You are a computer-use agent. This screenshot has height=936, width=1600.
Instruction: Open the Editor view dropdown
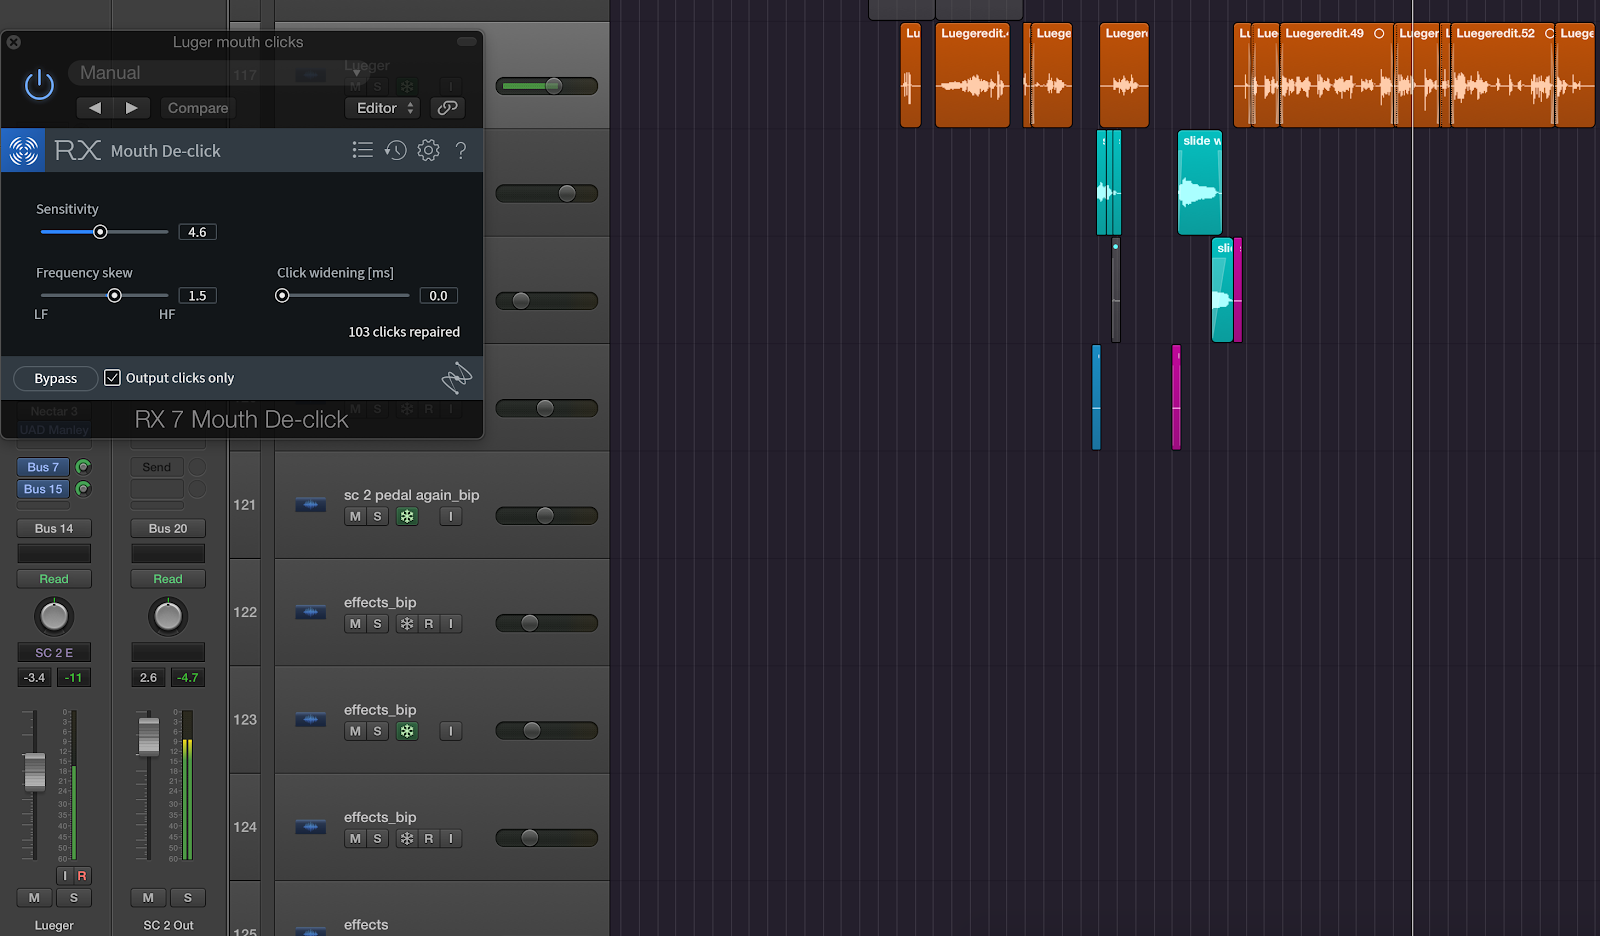pyautogui.click(x=385, y=108)
